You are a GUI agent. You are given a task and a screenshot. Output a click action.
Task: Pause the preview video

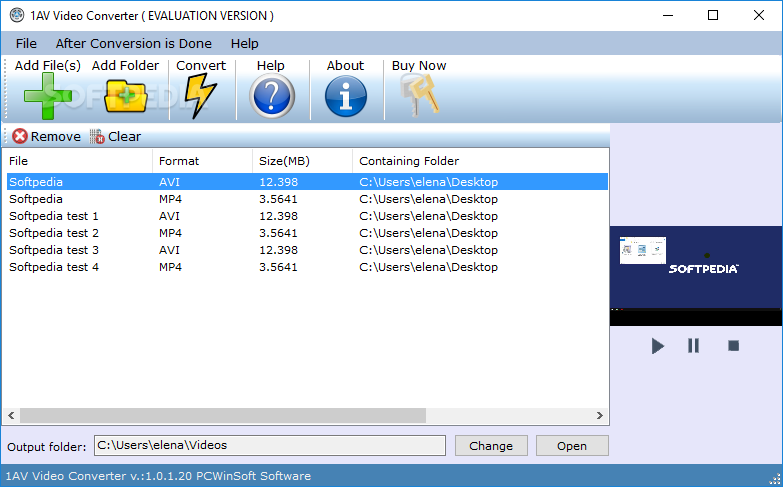click(x=693, y=346)
